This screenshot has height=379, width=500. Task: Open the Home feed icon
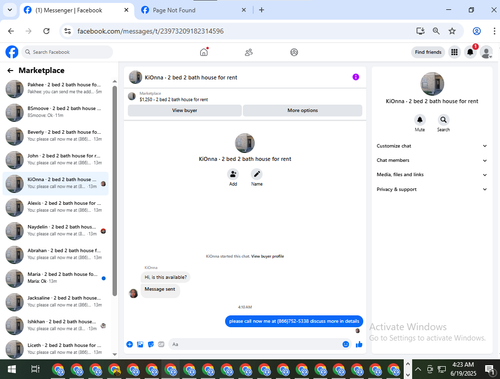204,52
